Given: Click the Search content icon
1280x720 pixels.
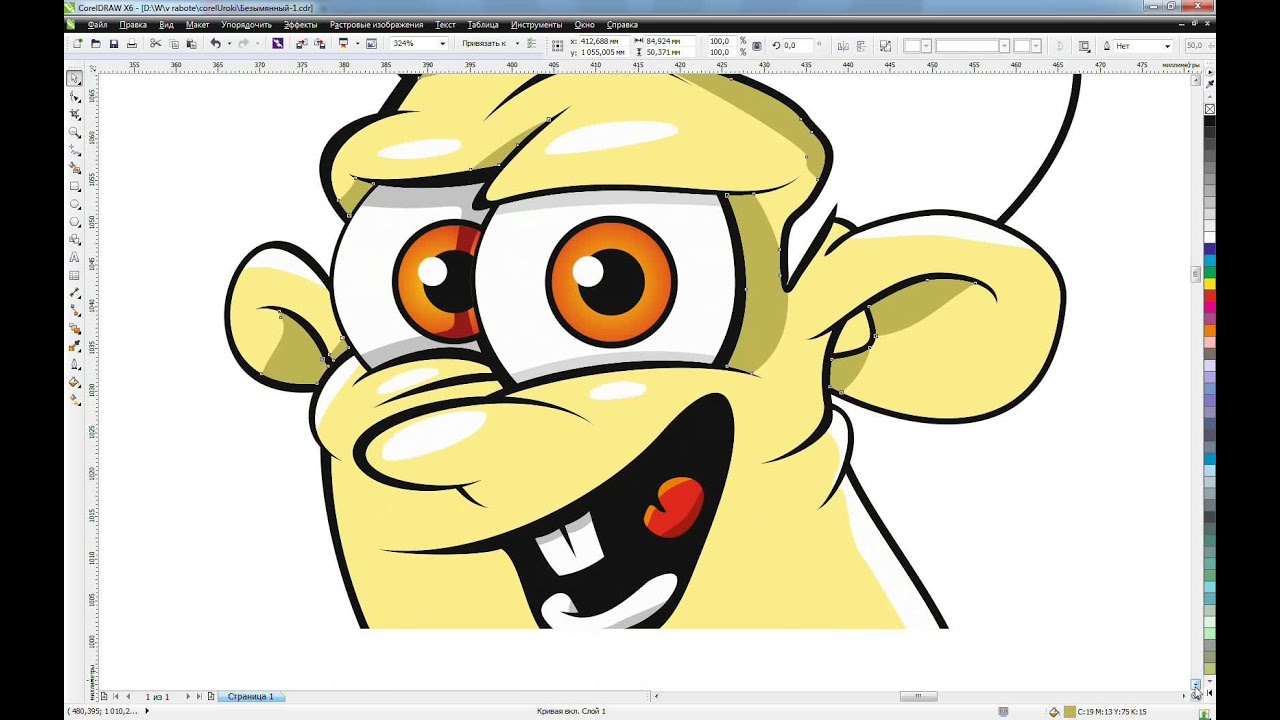Looking at the screenshot, I should [x=277, y=44].
